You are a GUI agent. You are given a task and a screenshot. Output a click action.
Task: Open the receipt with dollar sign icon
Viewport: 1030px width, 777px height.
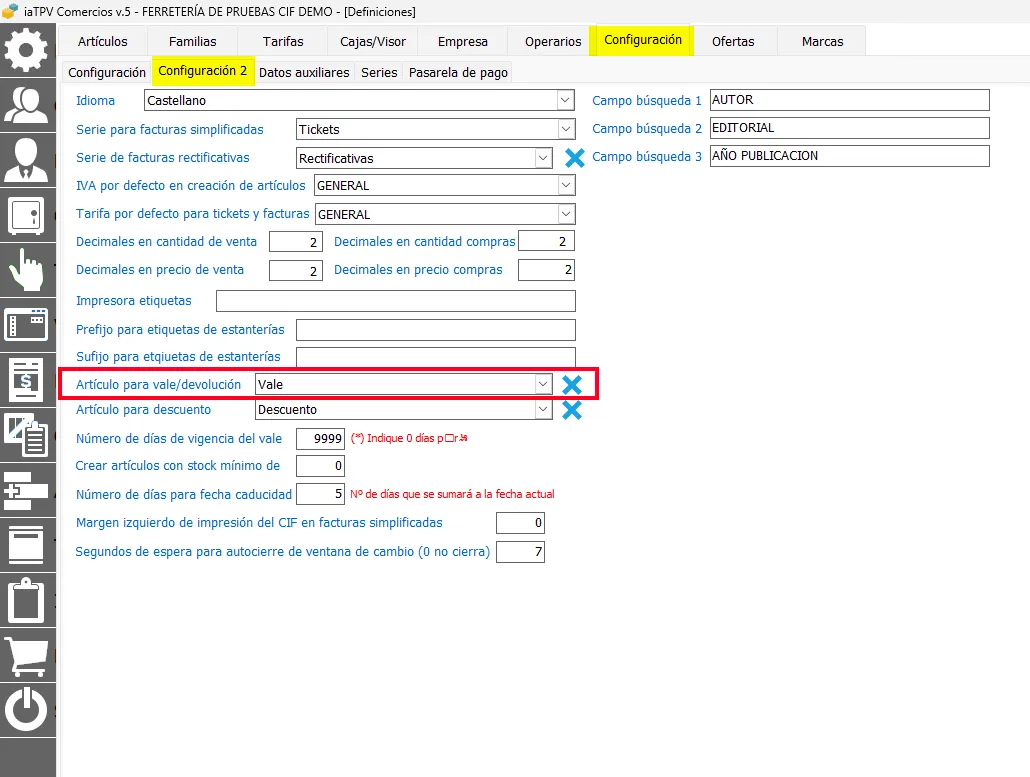pyautogui.click(x=26, y=380)
